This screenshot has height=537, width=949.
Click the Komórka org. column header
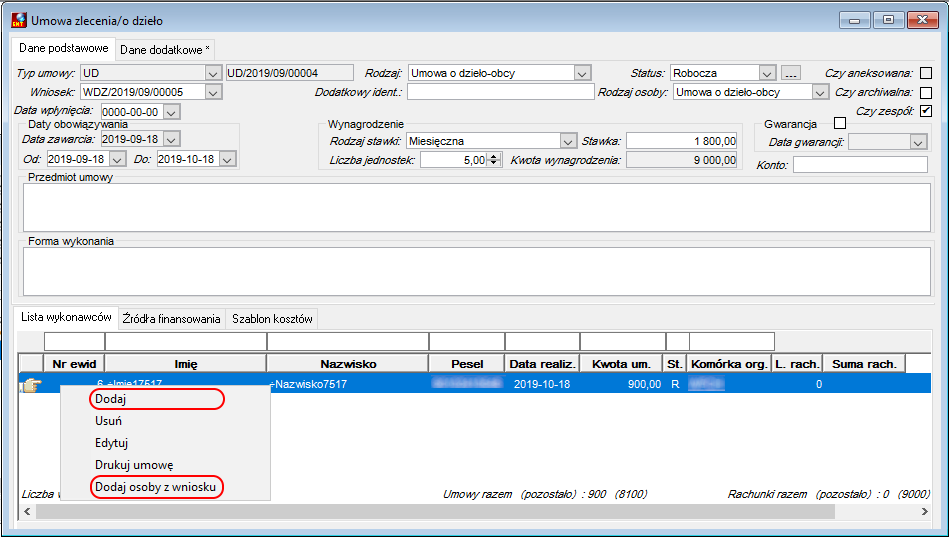[x=729, y=364]
